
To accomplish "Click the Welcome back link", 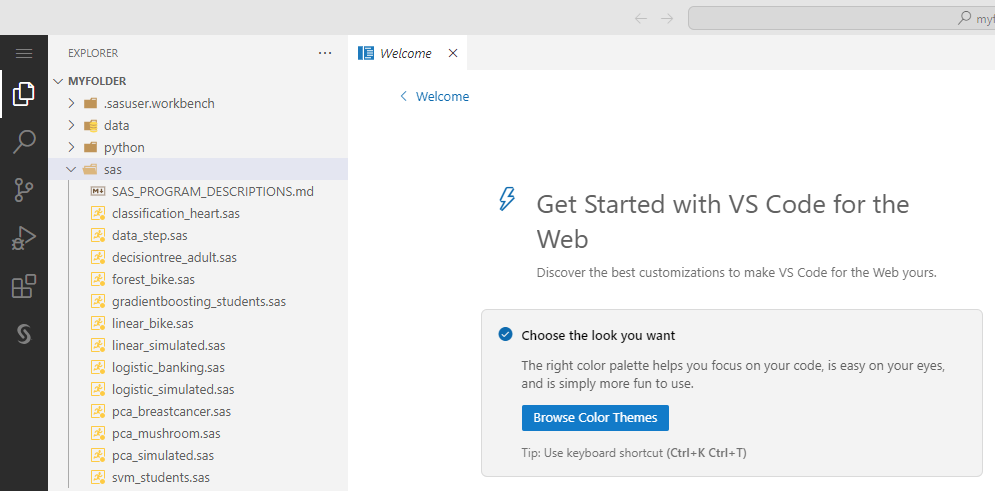I will [x=434, y=97].
